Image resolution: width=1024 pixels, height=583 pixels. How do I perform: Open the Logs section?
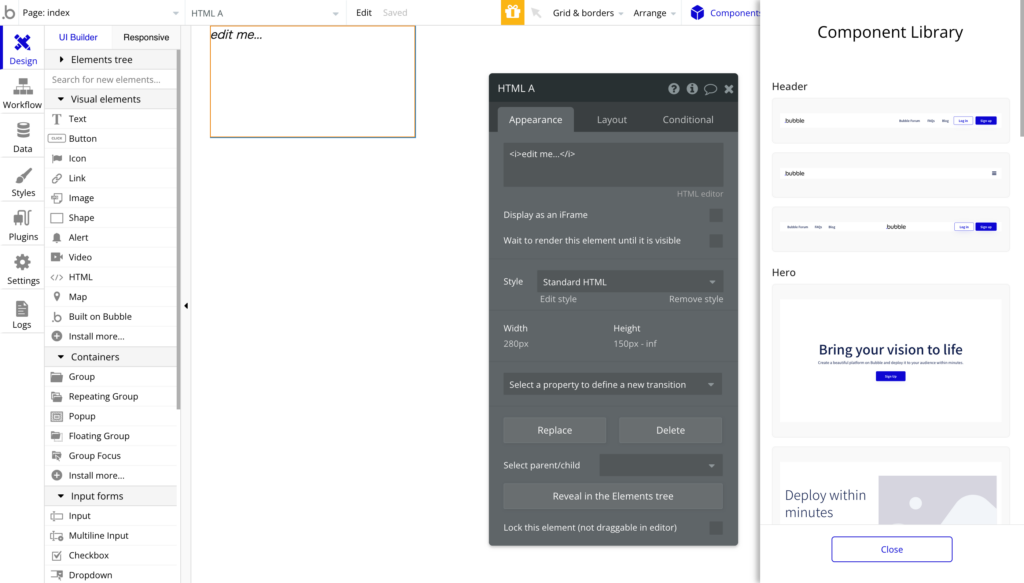coord(23,313)
